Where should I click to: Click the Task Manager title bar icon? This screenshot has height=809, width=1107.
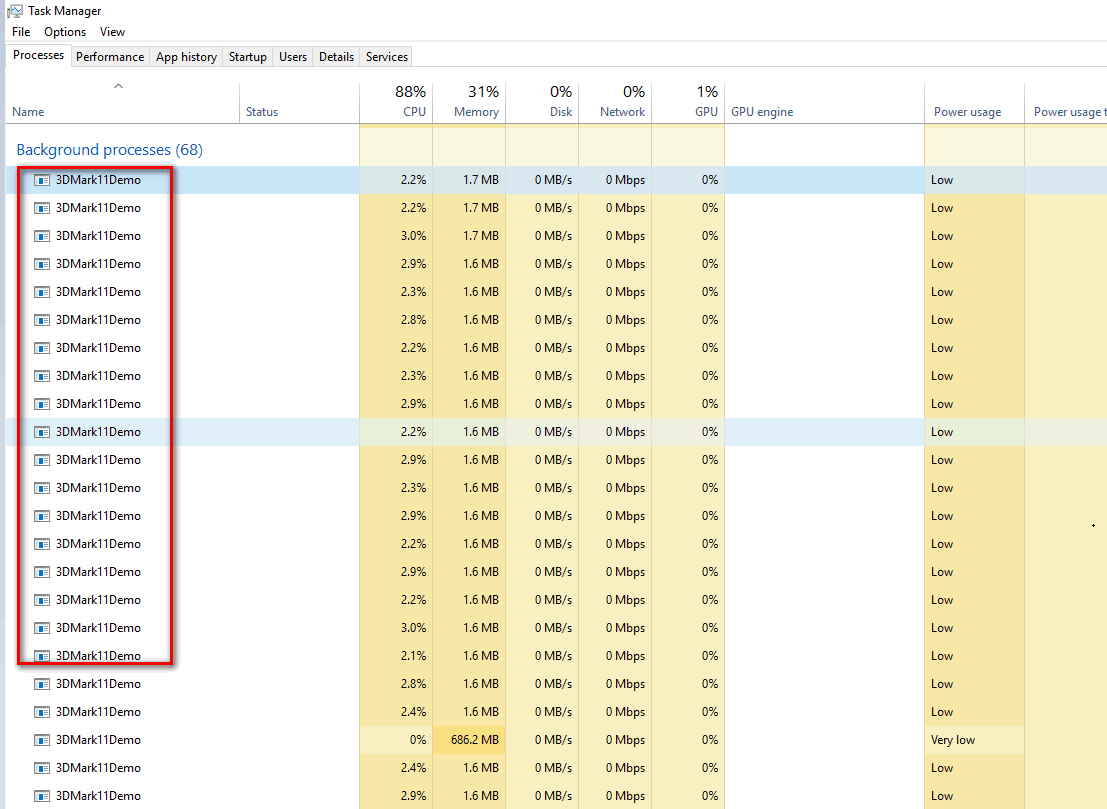pos(14,11)
